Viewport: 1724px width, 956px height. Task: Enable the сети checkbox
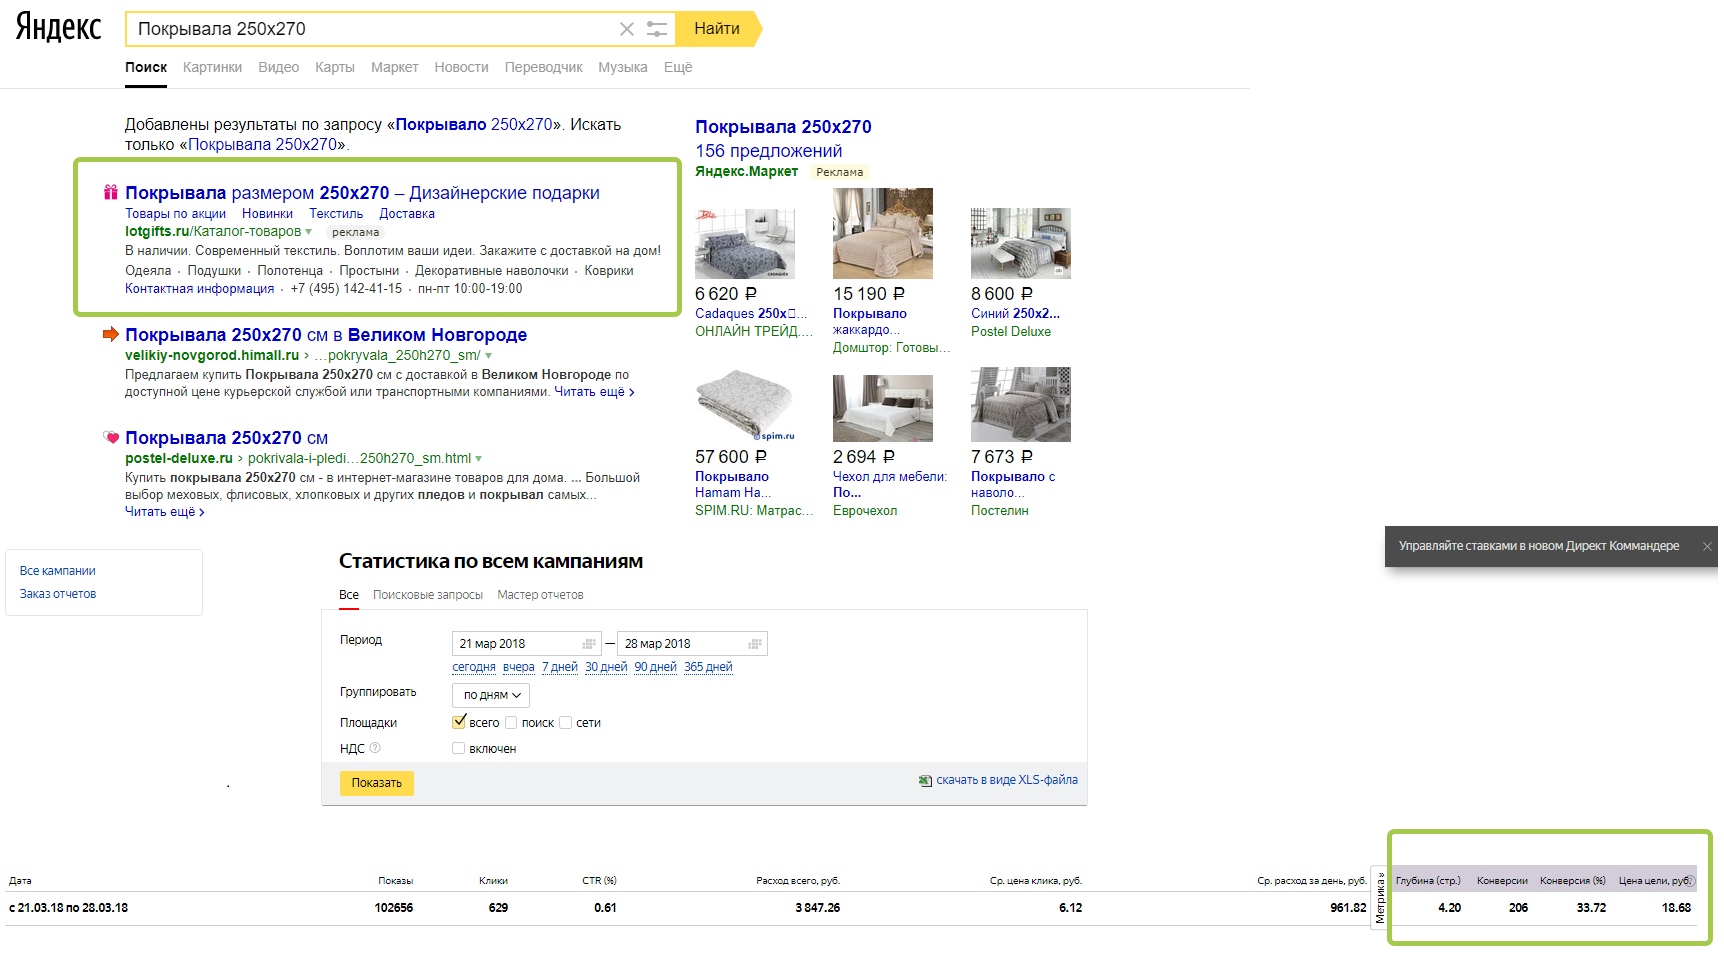click(x=565, y=723)
